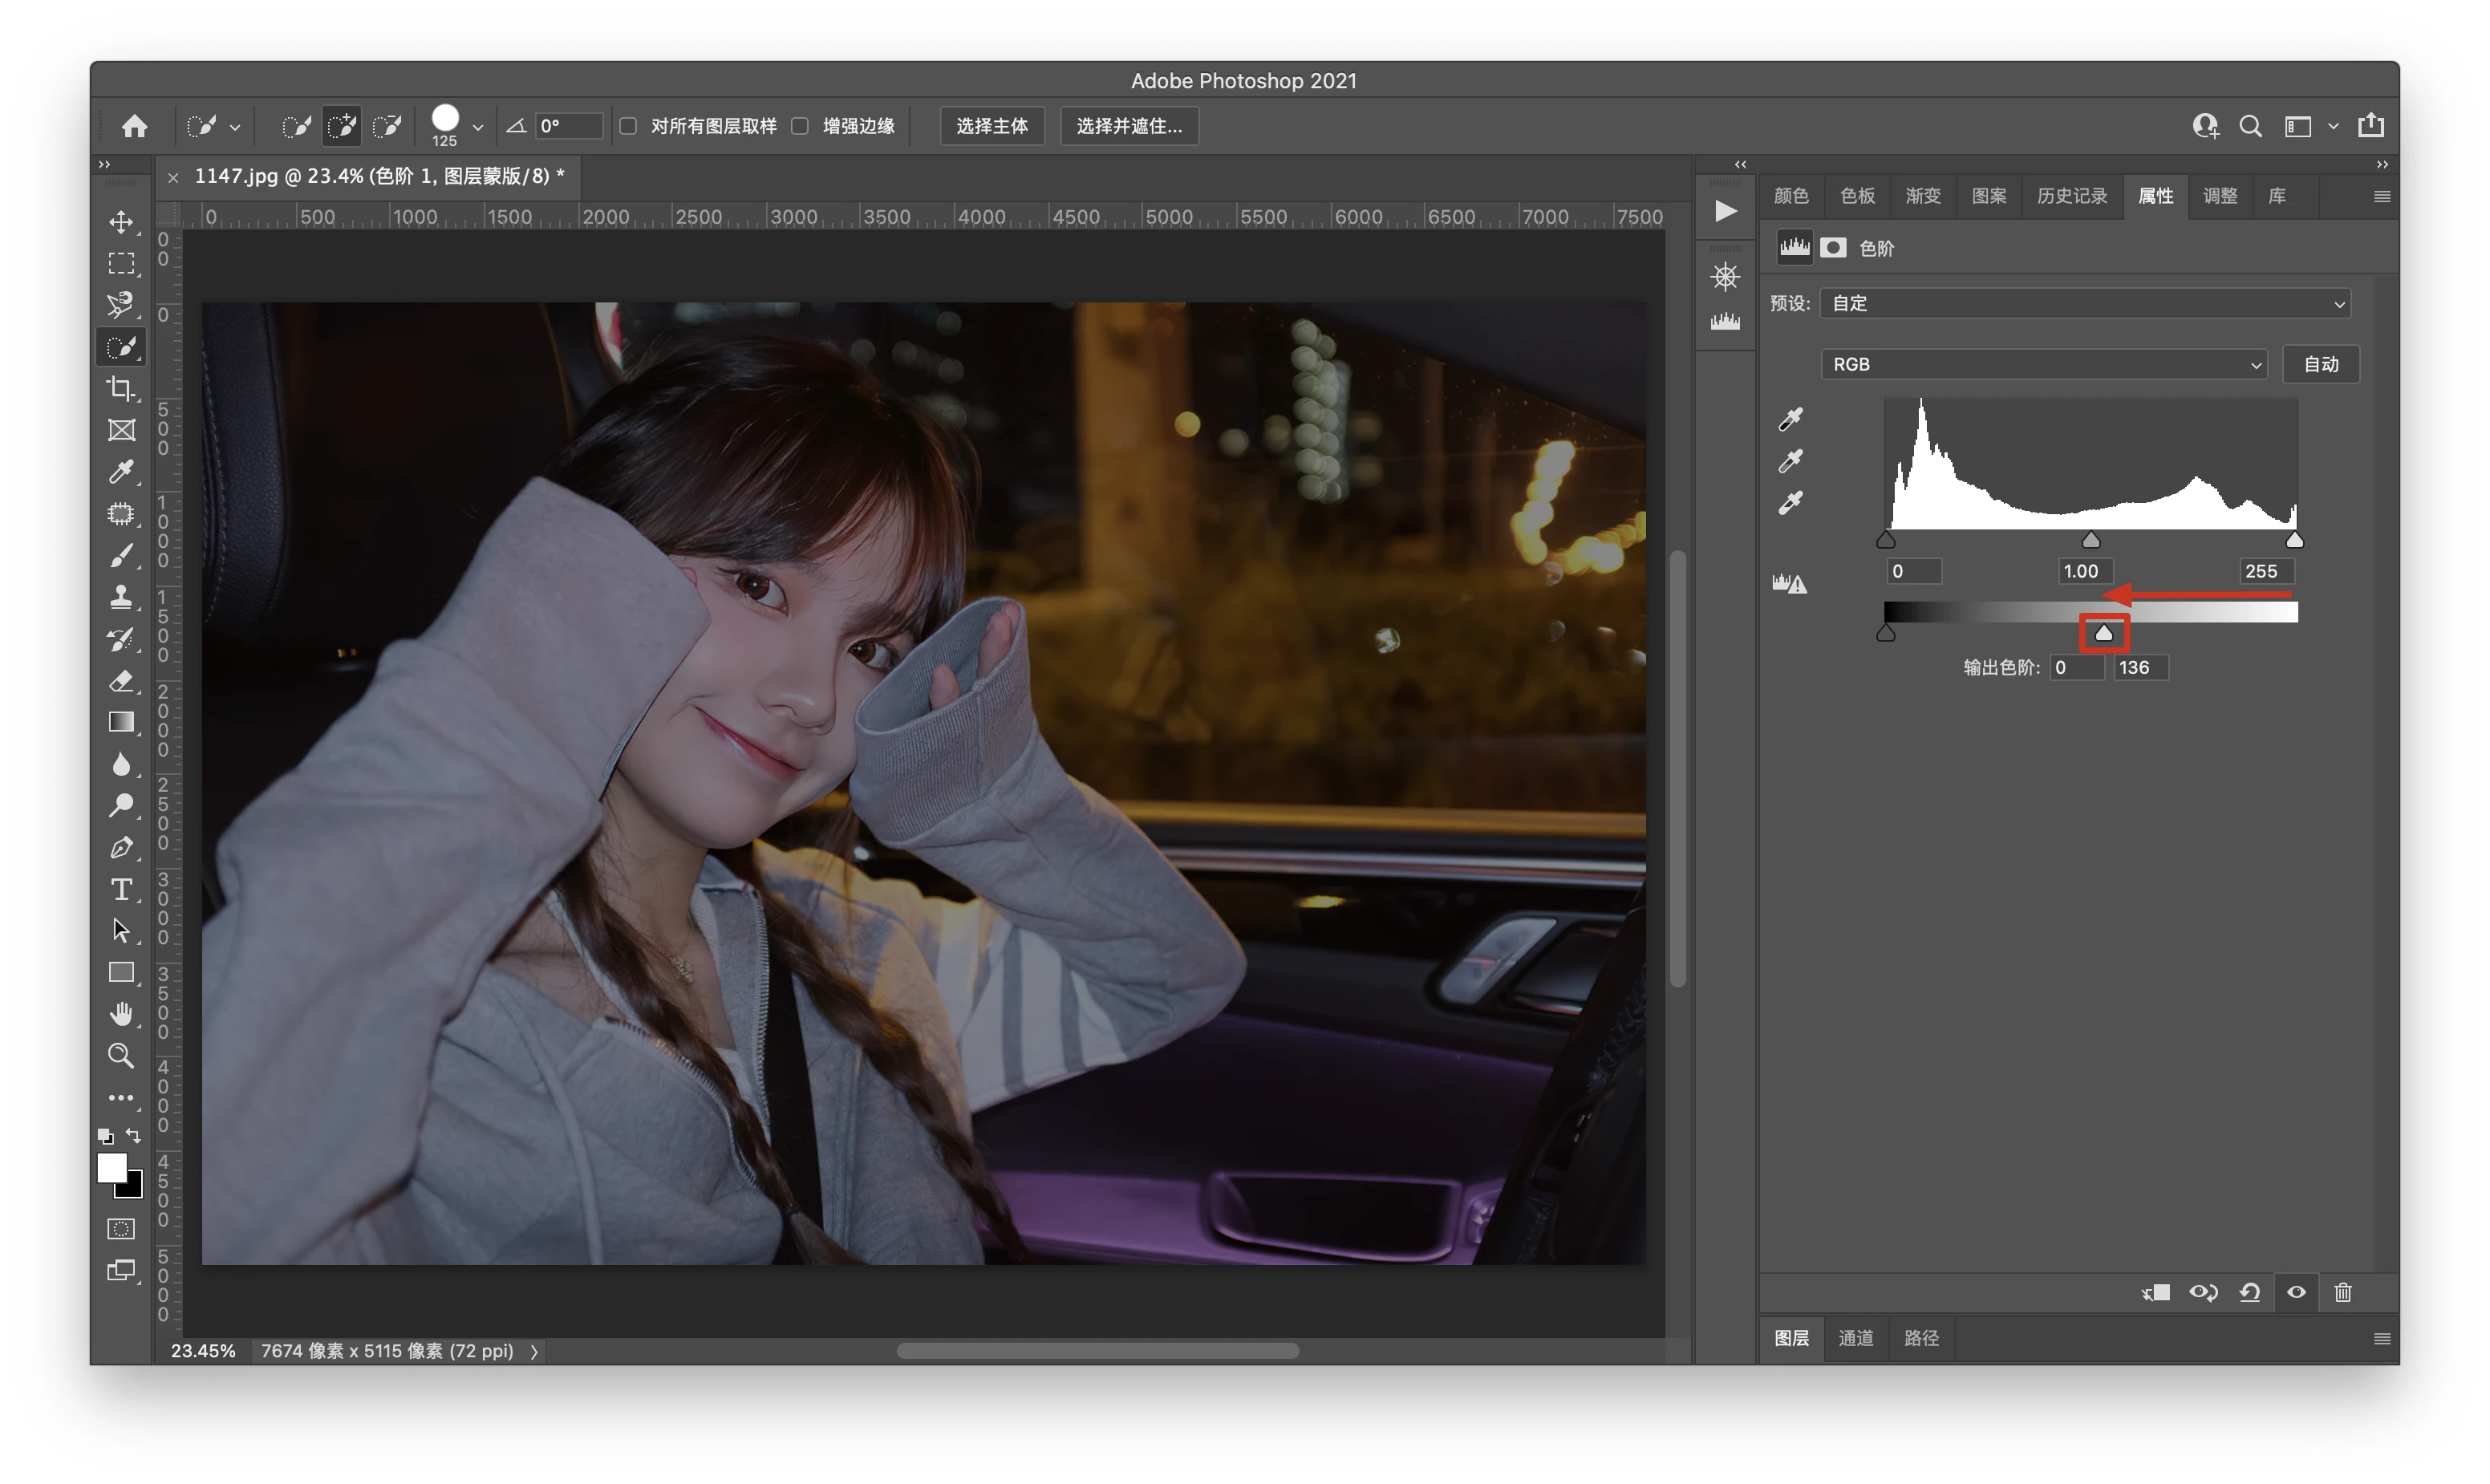The width and height of the screenshot is (2490, 1484).
Task: Click the 选择主体 button
Action: click(x=991, y=126)
